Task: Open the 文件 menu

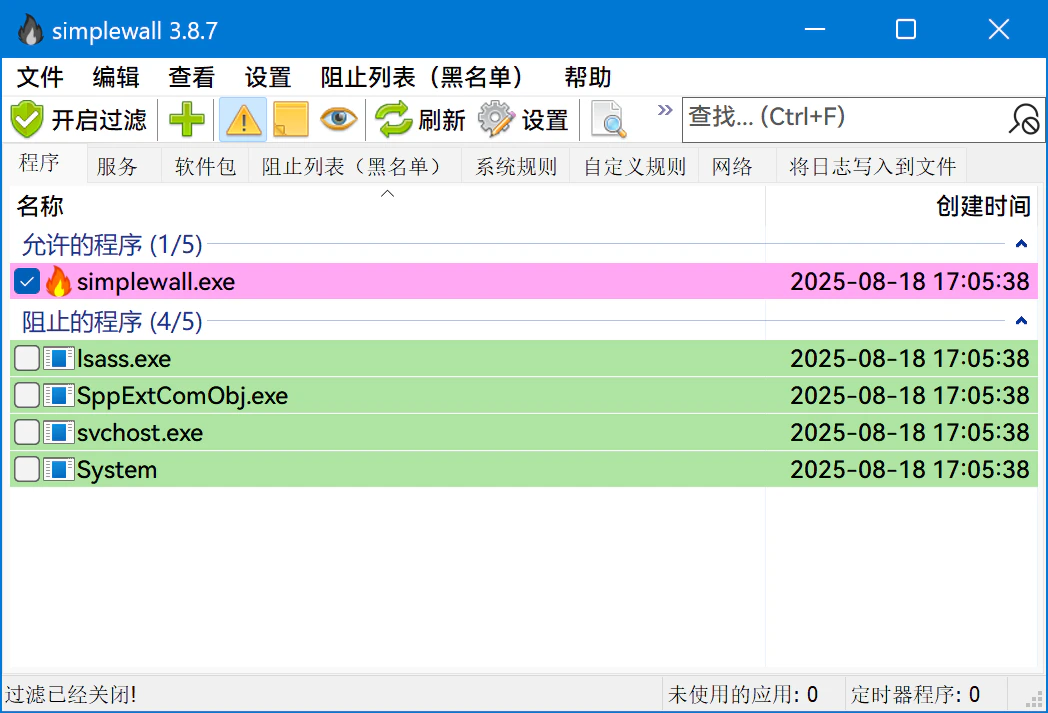Action: (x=40, y=78)
